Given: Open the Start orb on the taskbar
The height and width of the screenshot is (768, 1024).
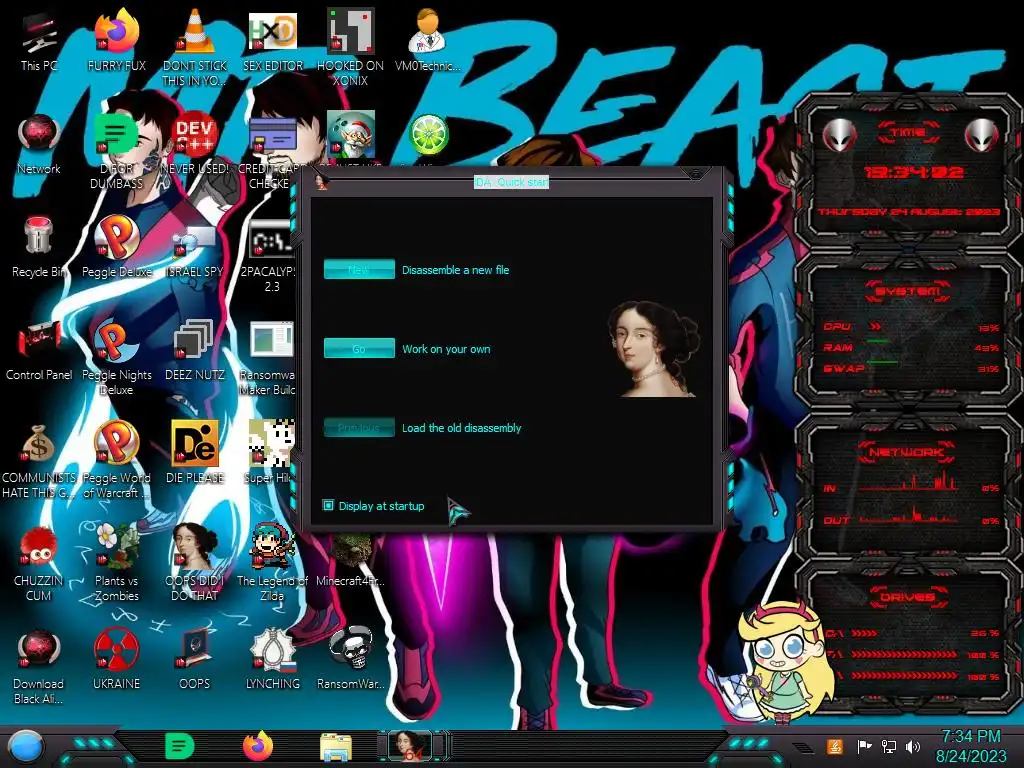Looking at the screenshot, I should (26, 746).
